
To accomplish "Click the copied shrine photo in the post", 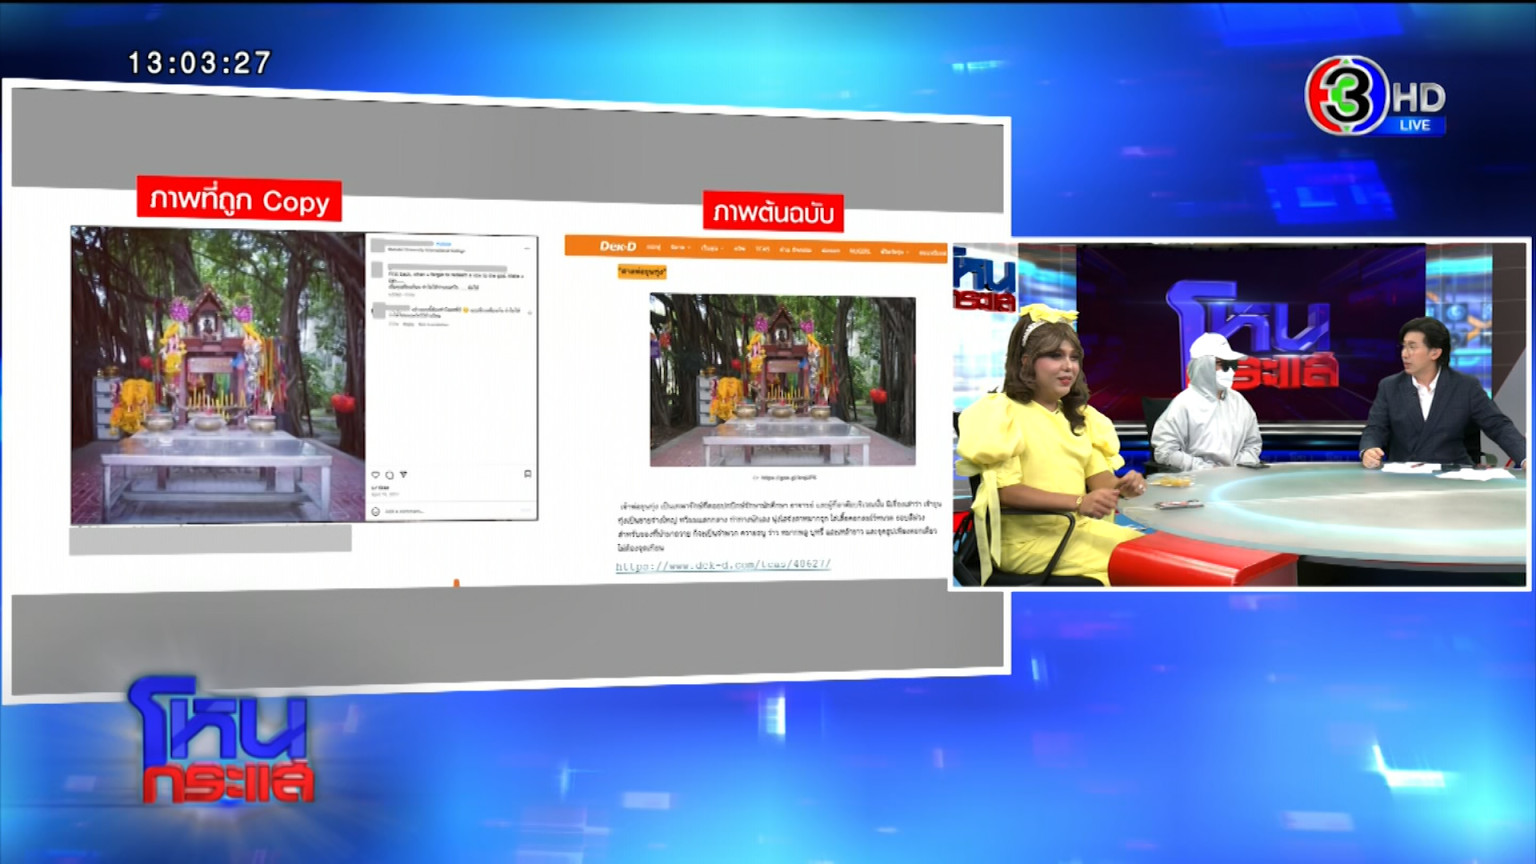I will 218,376.
